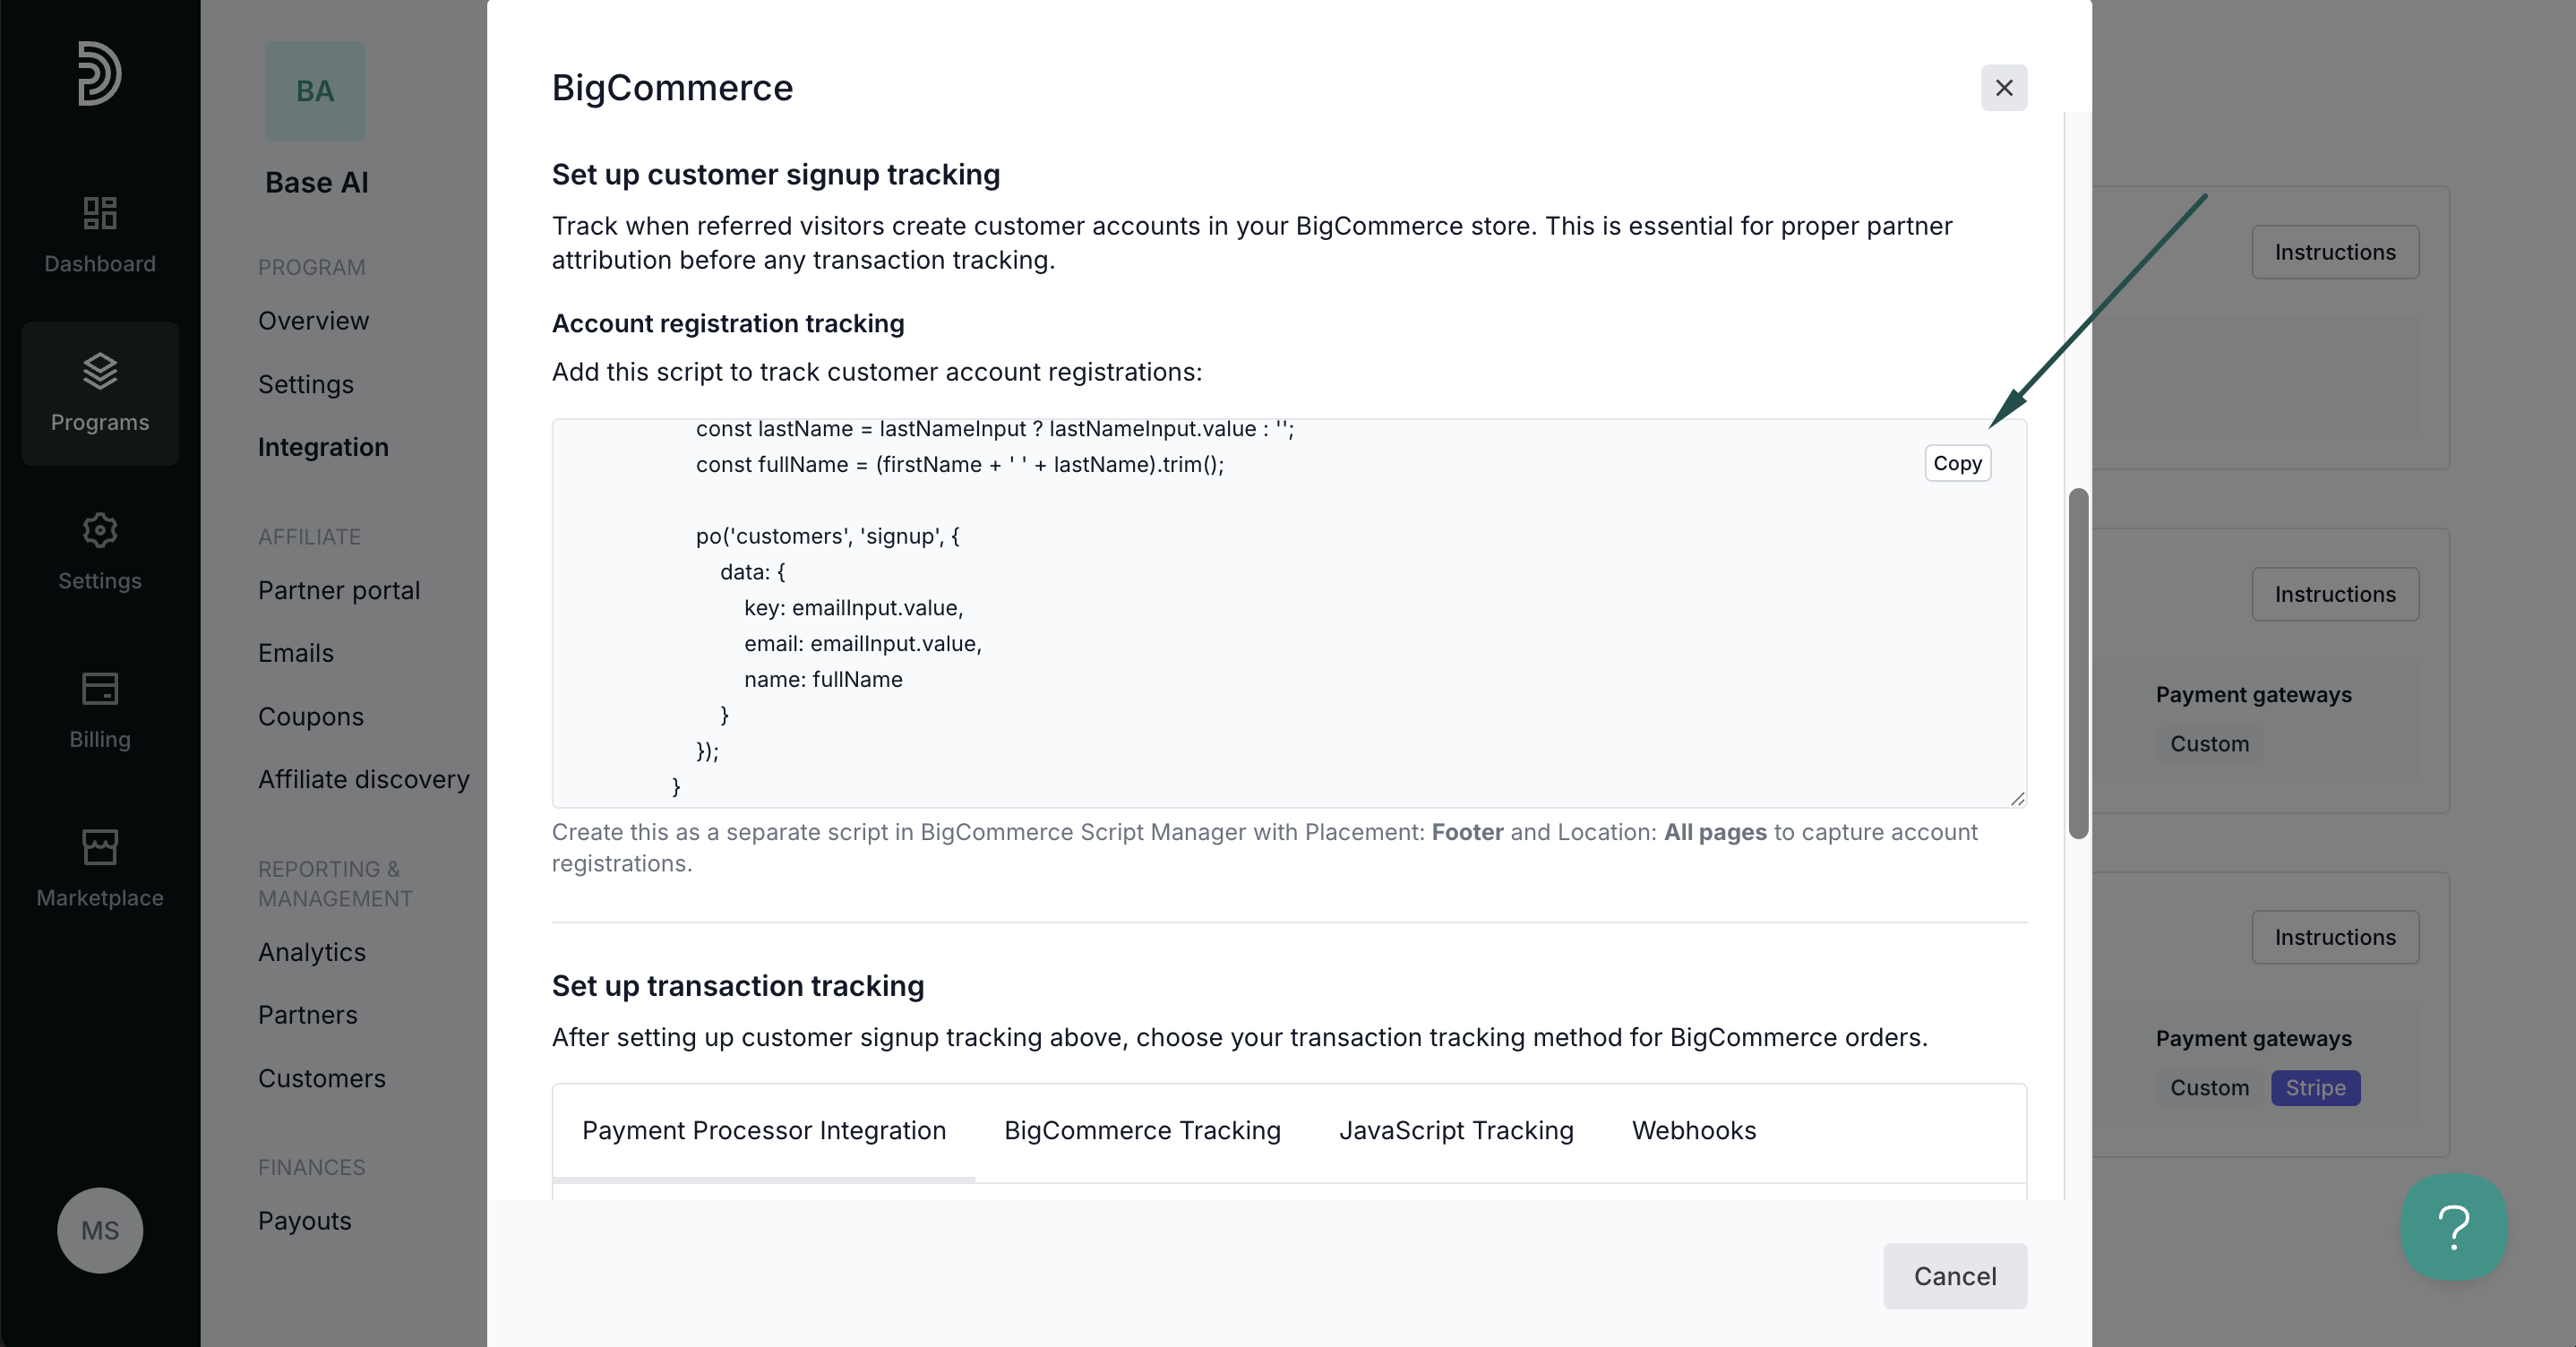
Task: Click the dialog vertical scrollbar thumb
Action: point(2078,664)
